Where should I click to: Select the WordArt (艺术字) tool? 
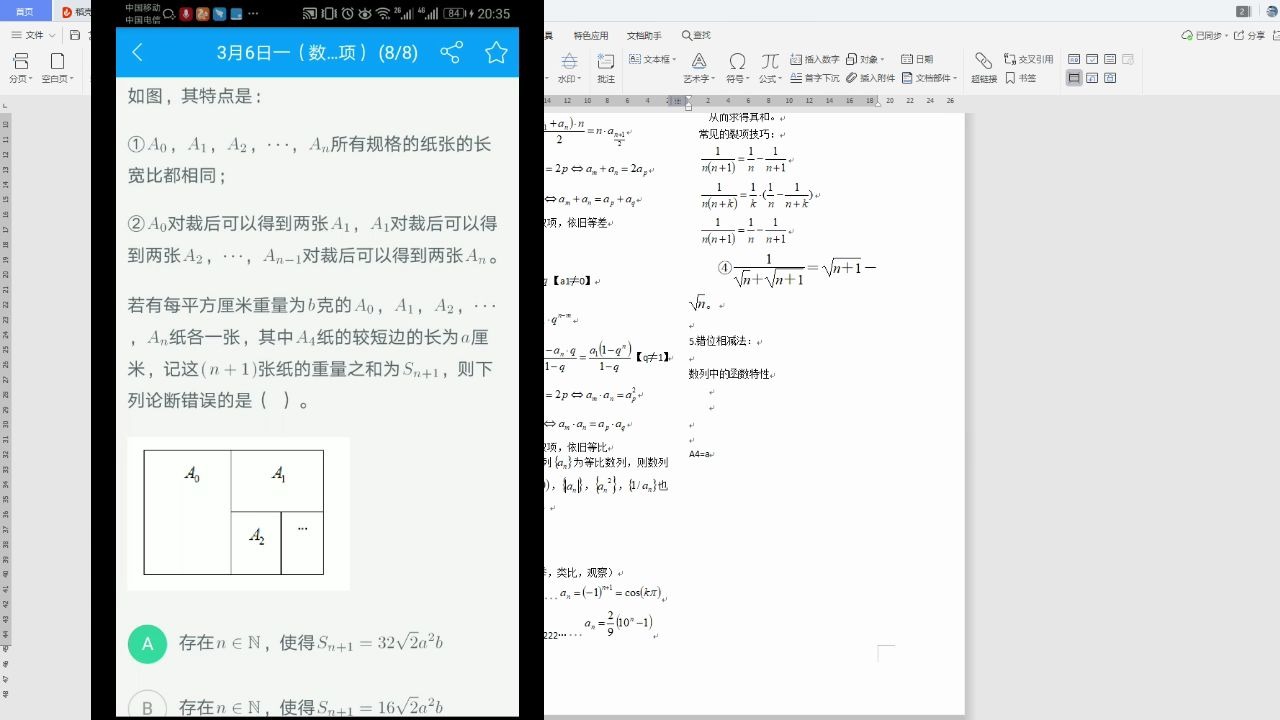700,67
